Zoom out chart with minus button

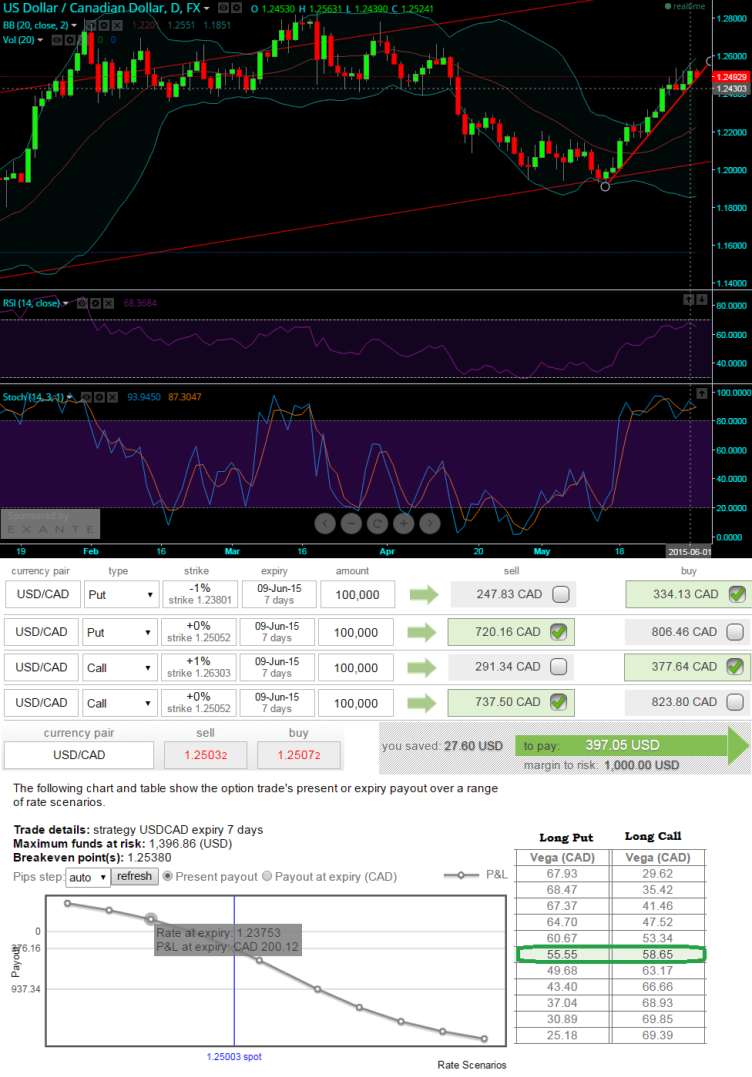[x=351, y=523]
